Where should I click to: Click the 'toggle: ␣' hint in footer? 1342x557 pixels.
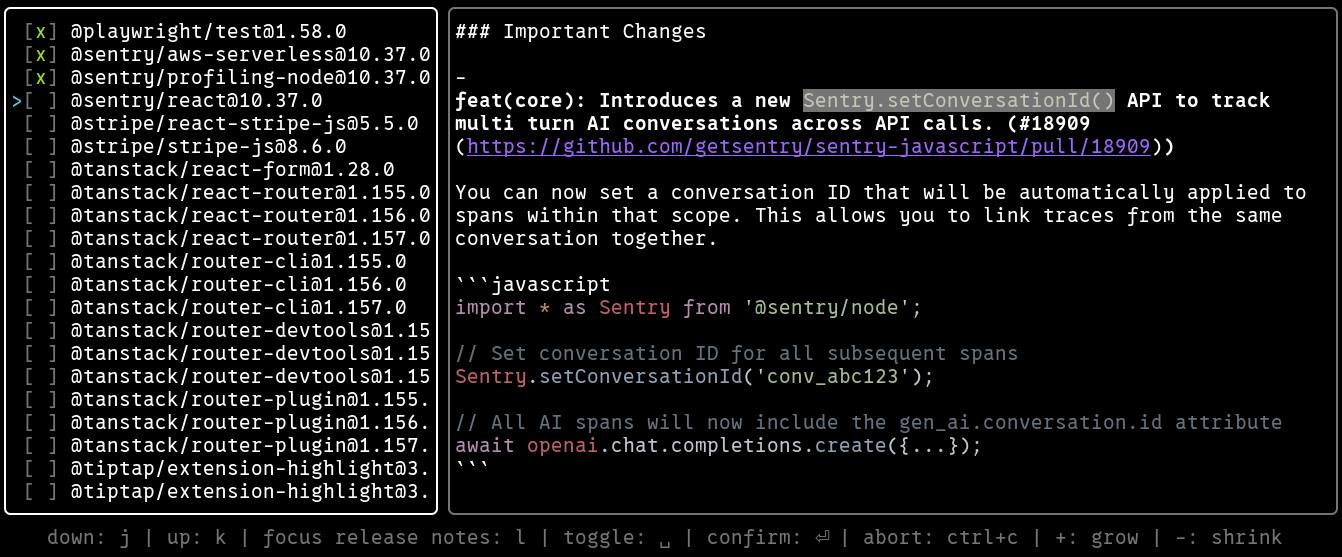pyautogui.click(x=617, y=538)
